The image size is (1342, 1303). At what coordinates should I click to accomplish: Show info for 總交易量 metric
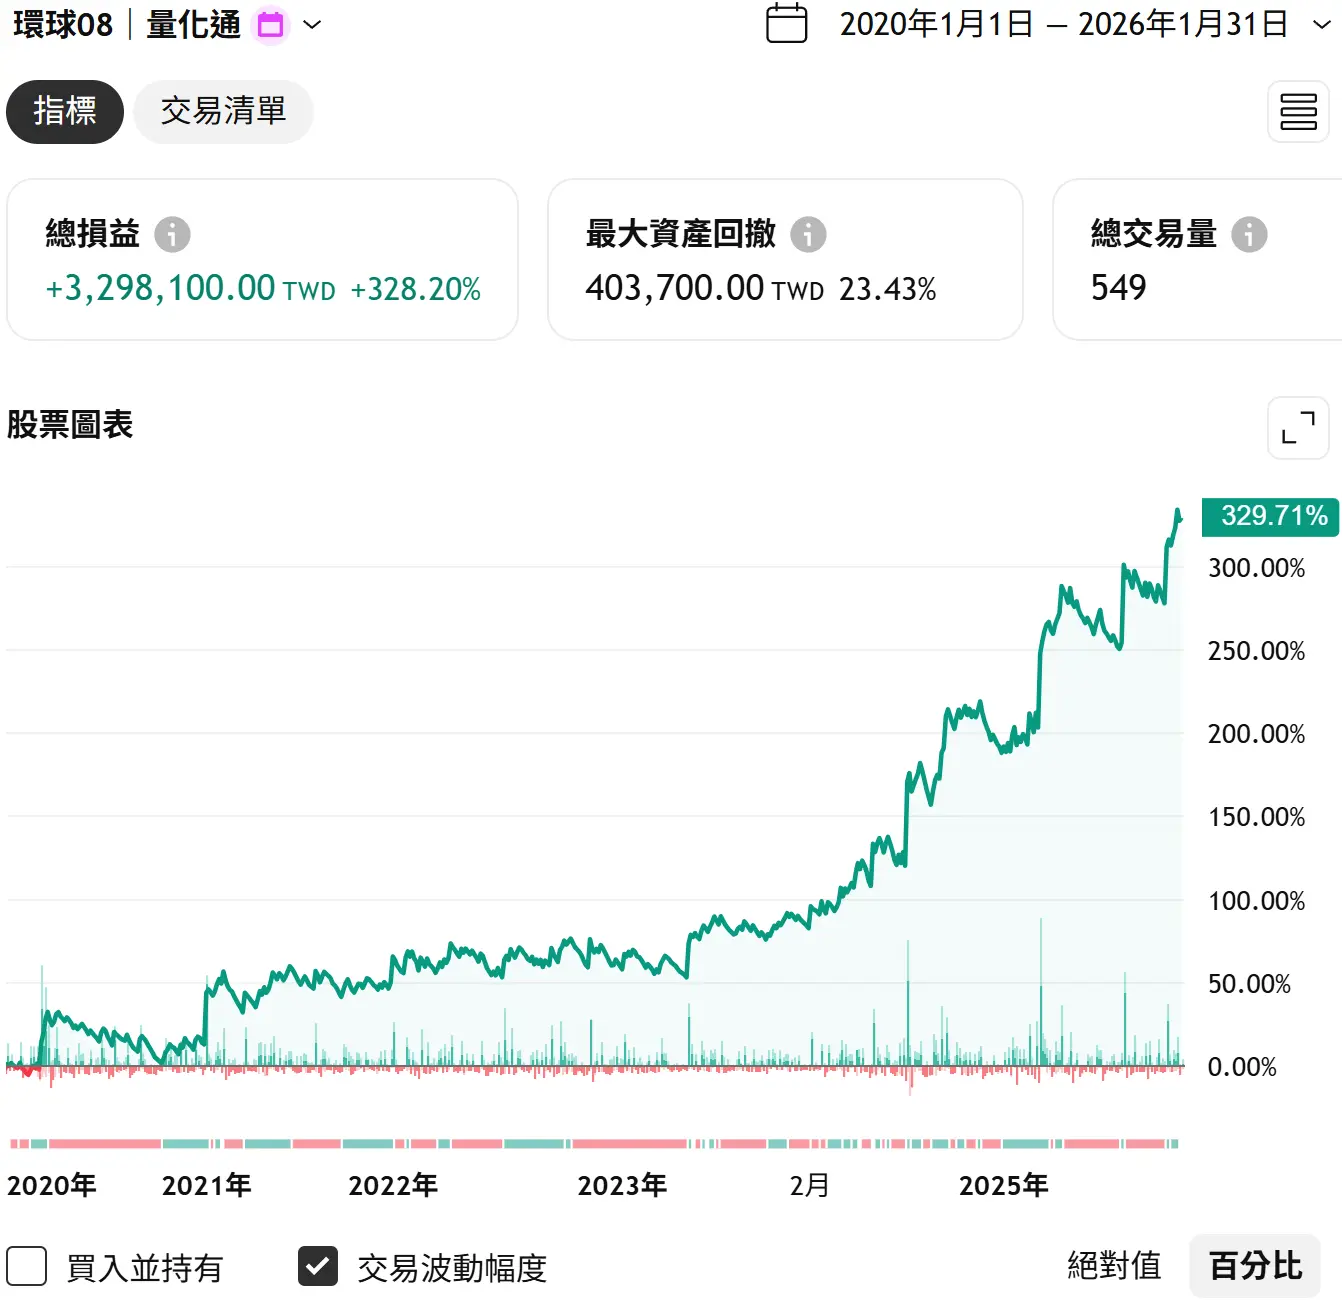point(1249,234)
